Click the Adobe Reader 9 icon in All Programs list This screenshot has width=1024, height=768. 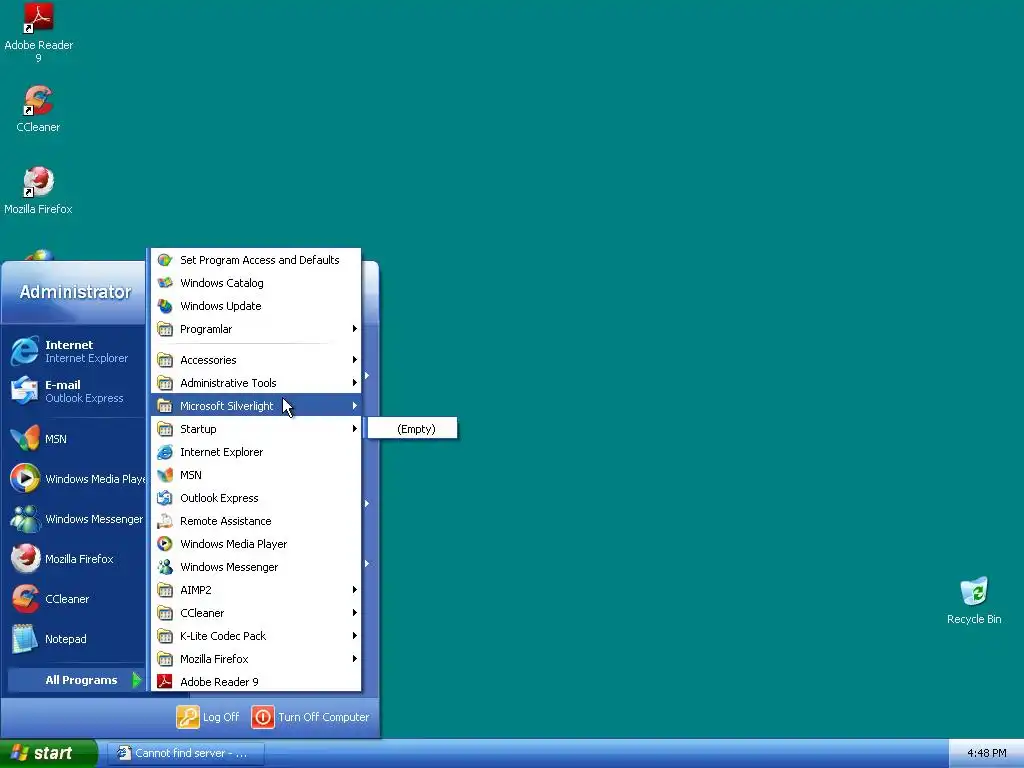click(x=165, y=682)
